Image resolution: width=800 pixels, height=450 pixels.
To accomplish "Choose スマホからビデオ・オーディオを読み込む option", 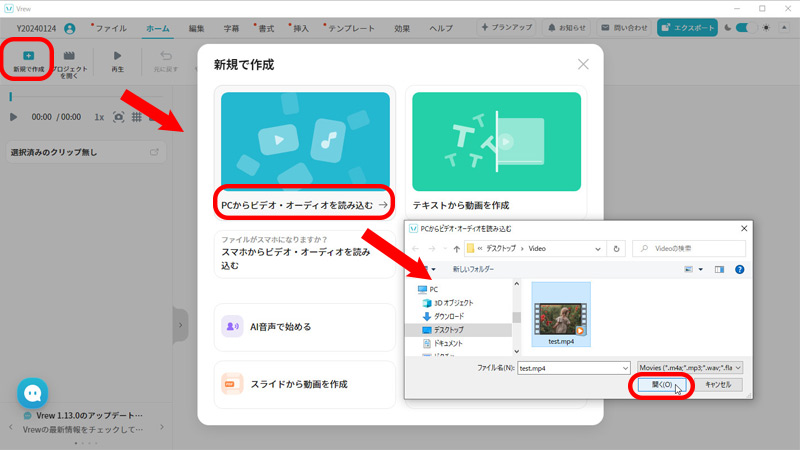I will tap(305, 254).
